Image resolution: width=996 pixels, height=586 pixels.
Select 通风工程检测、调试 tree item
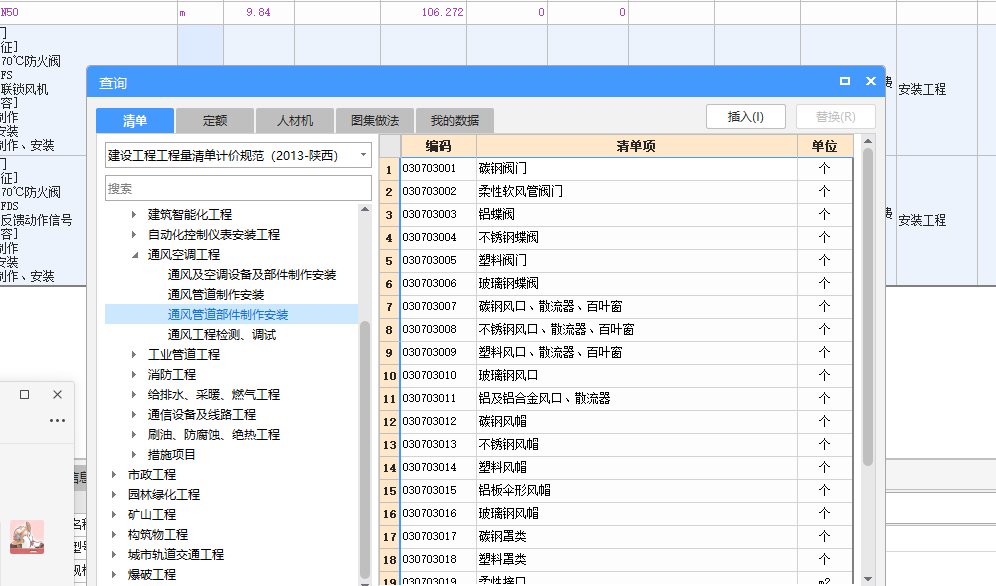(222, 335)
